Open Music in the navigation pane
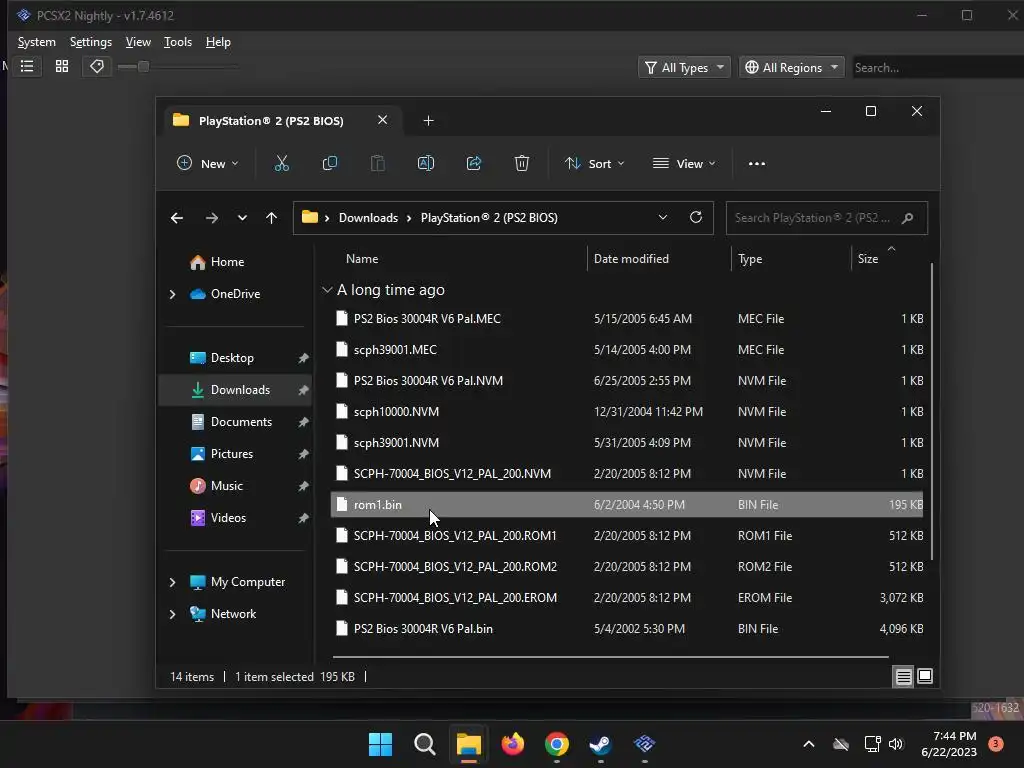This screenshot has width=1024, height=768. click(226, 486)
